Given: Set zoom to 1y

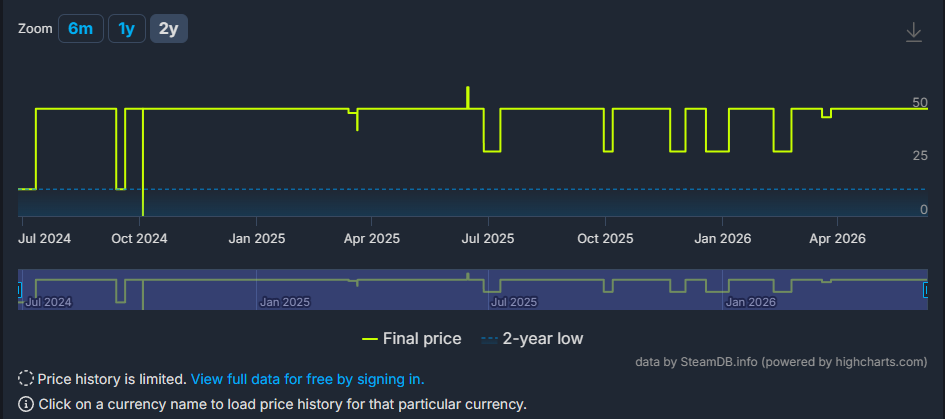Looking at the screenshot, I should [127, 28].
